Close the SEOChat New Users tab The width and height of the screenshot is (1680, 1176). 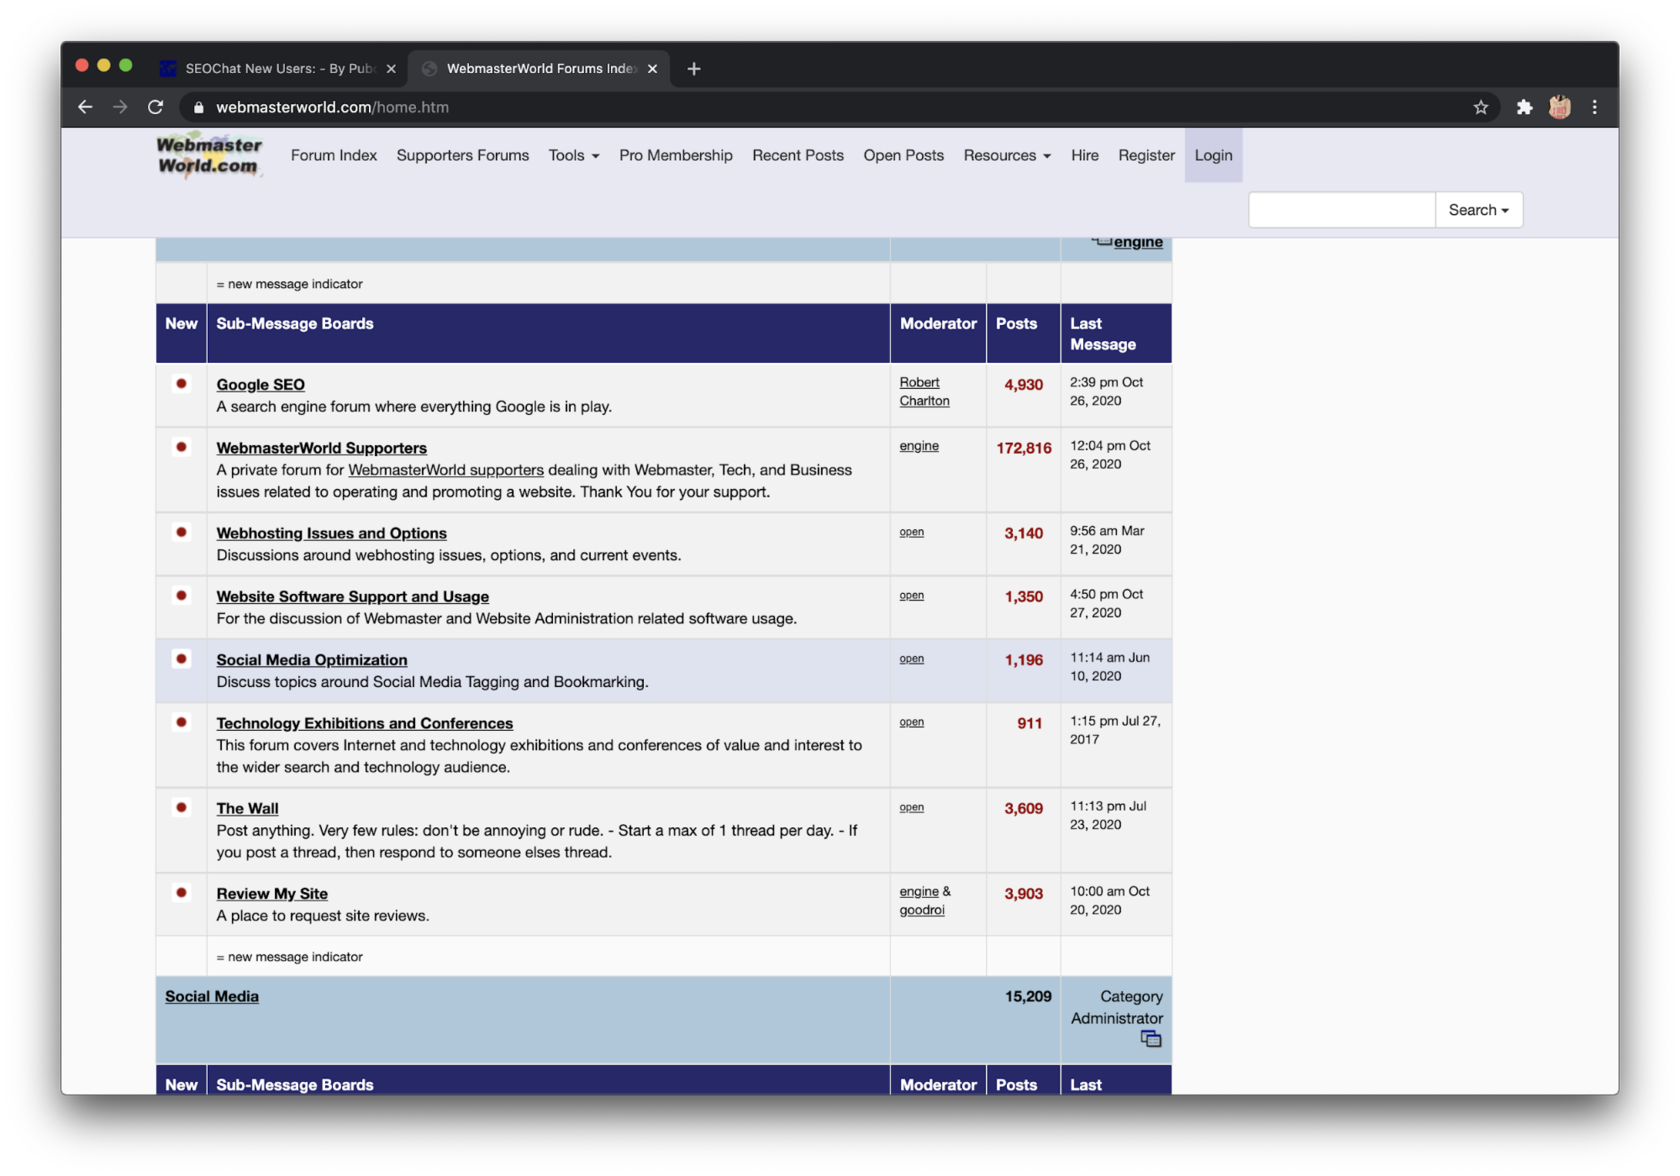[391, 68]
